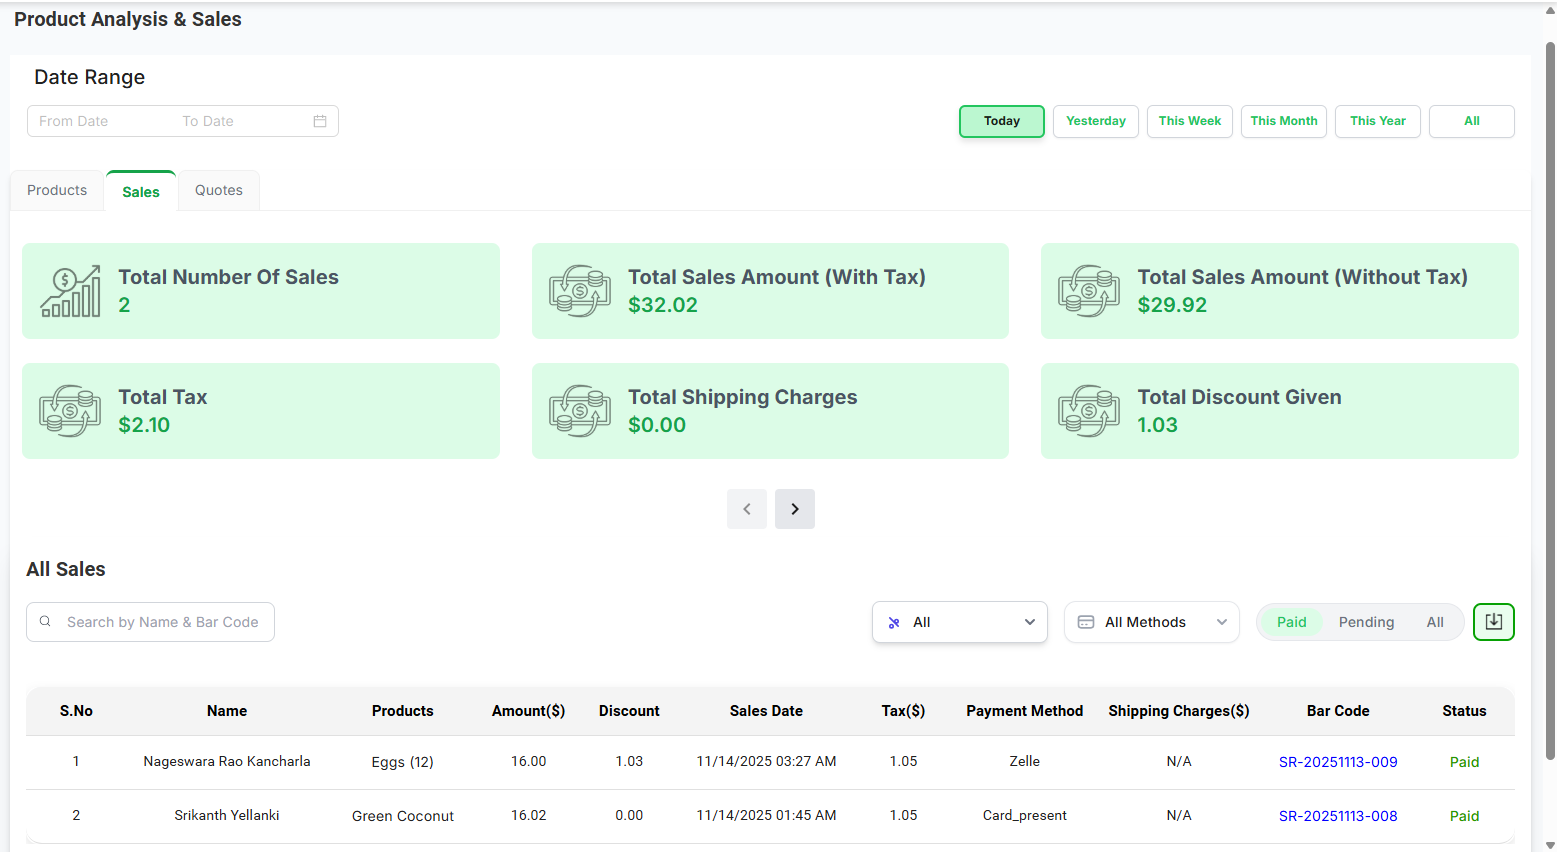Click Paid status of Srikanth row
Image resolution: width=1557 pixels, height=852 pixels.
click(x=1464, y=816)
